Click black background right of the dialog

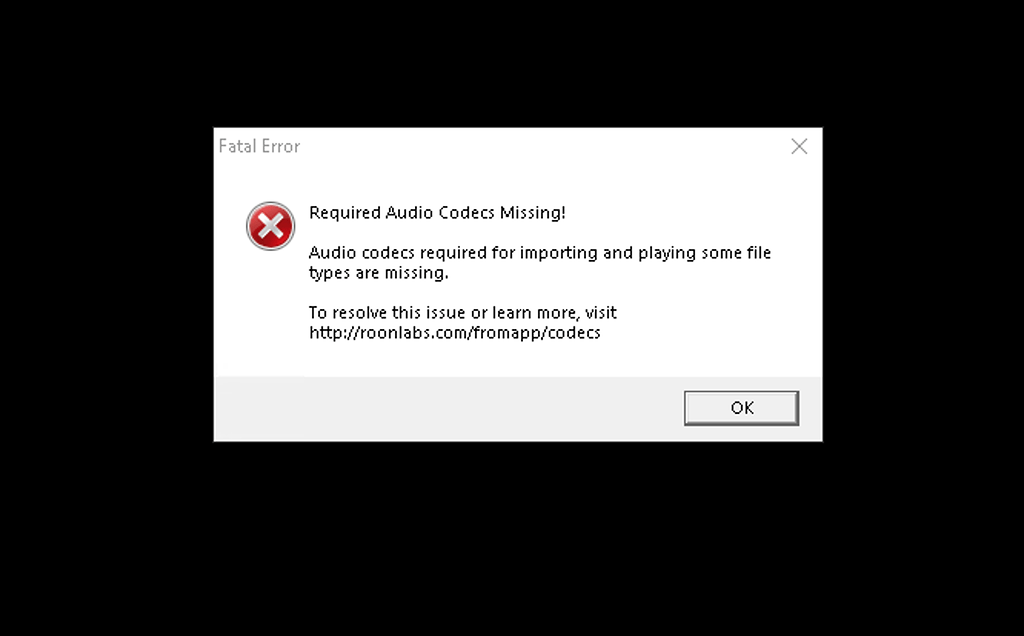point(923,285)
